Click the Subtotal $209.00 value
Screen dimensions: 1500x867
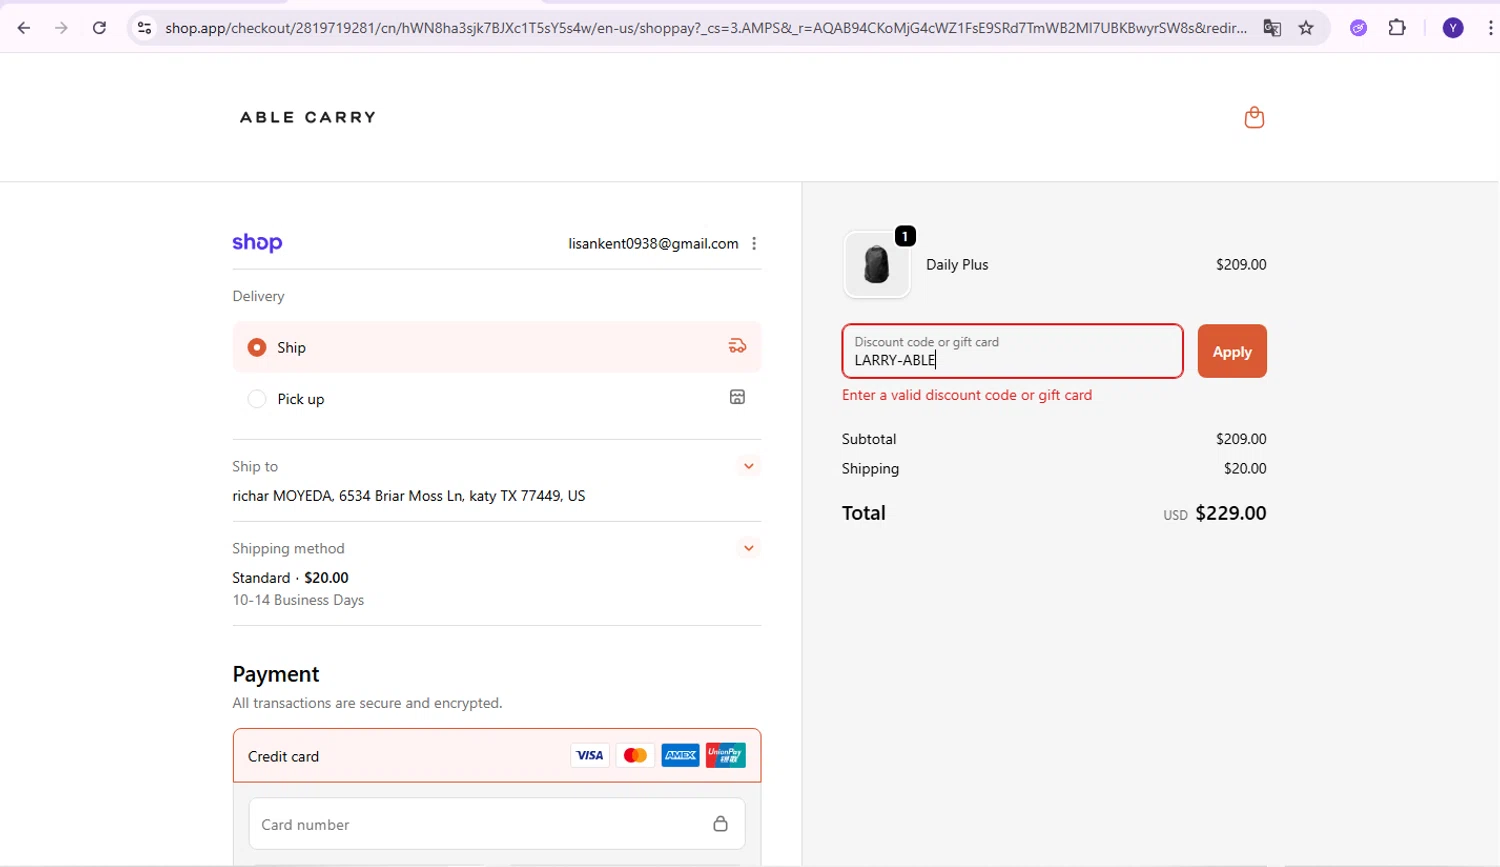coord(1241,439)
